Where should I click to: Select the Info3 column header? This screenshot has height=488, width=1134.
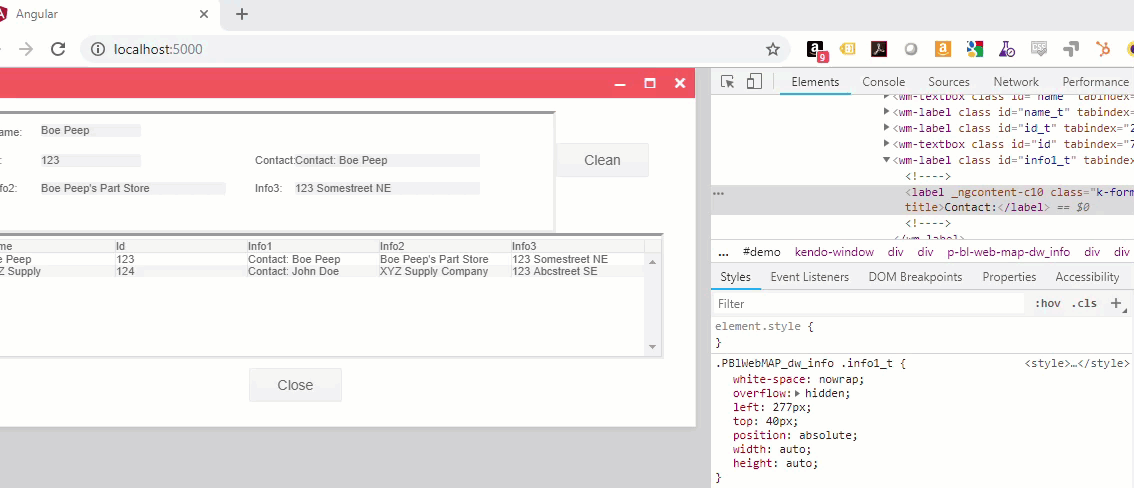577,247
